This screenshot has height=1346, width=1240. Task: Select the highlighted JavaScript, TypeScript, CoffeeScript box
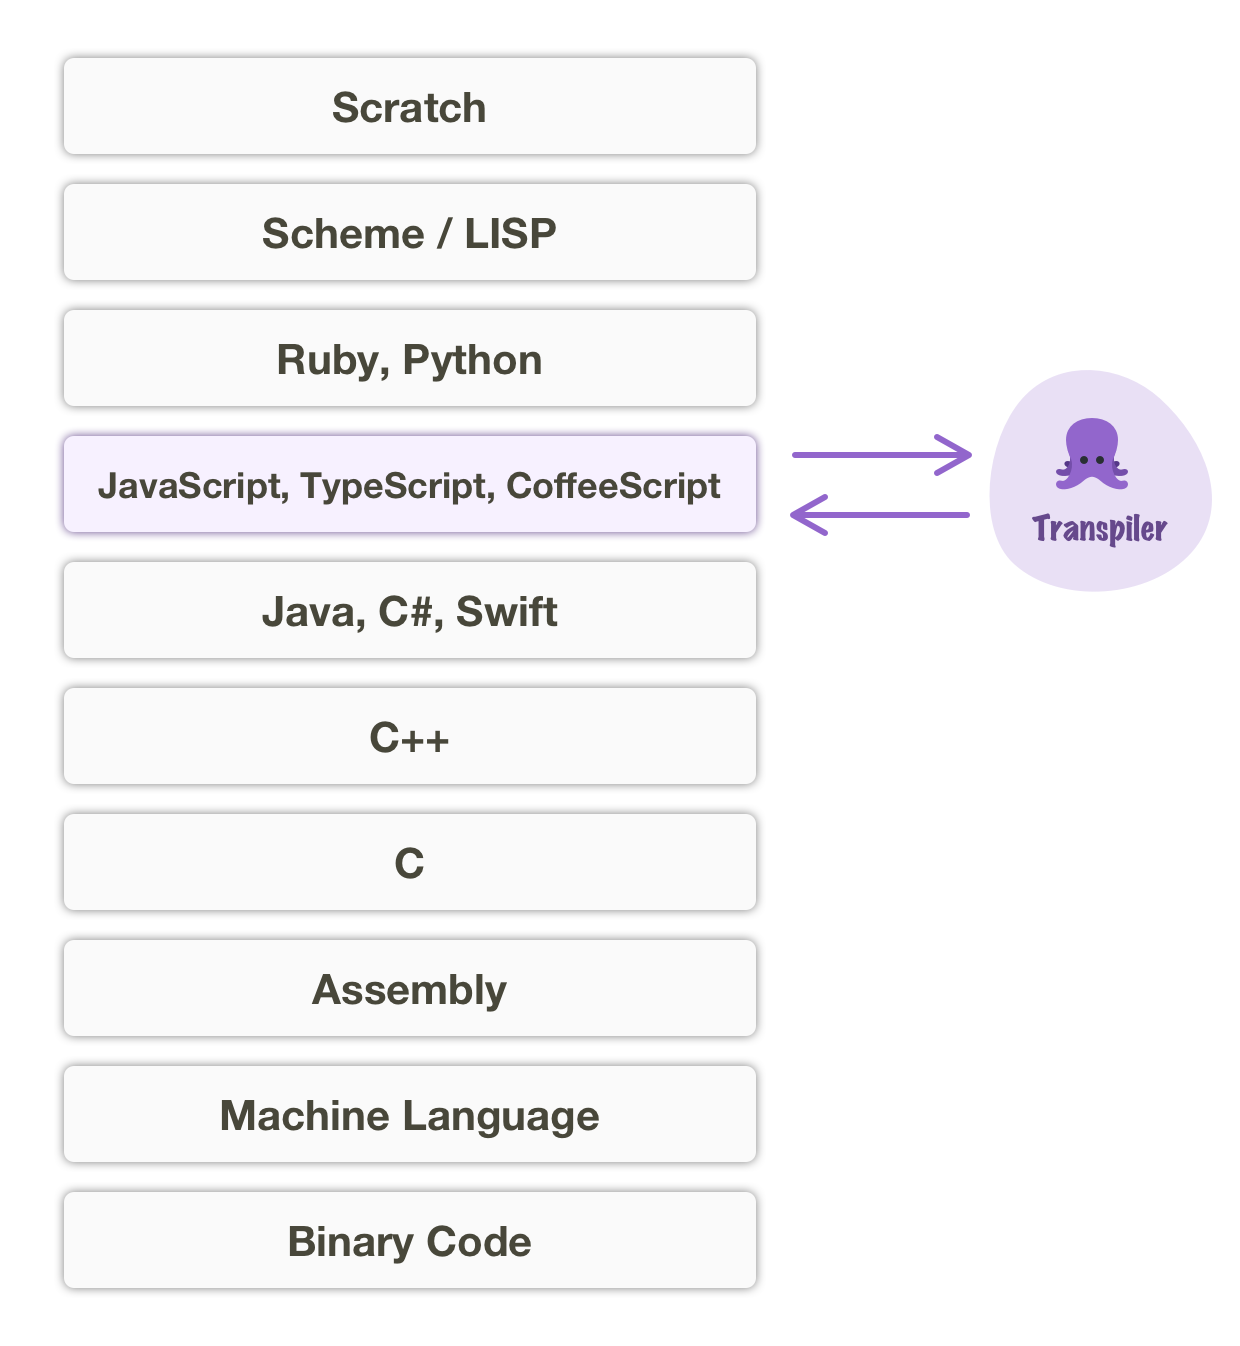(x=410, y=484)
